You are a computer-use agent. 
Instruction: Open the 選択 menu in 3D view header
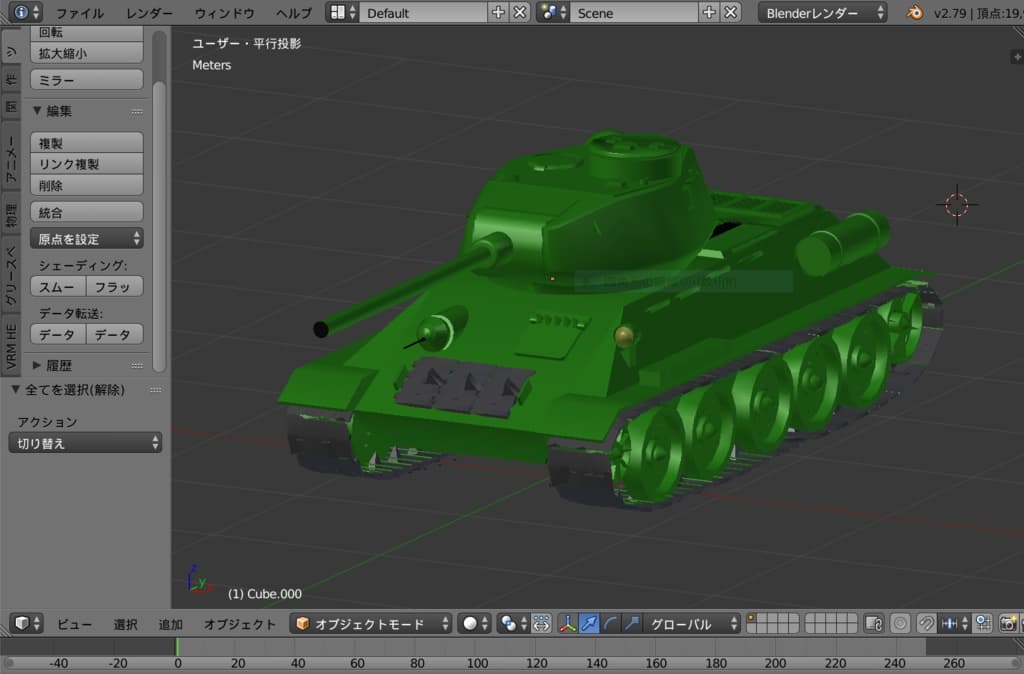click(x=125, y=624)
